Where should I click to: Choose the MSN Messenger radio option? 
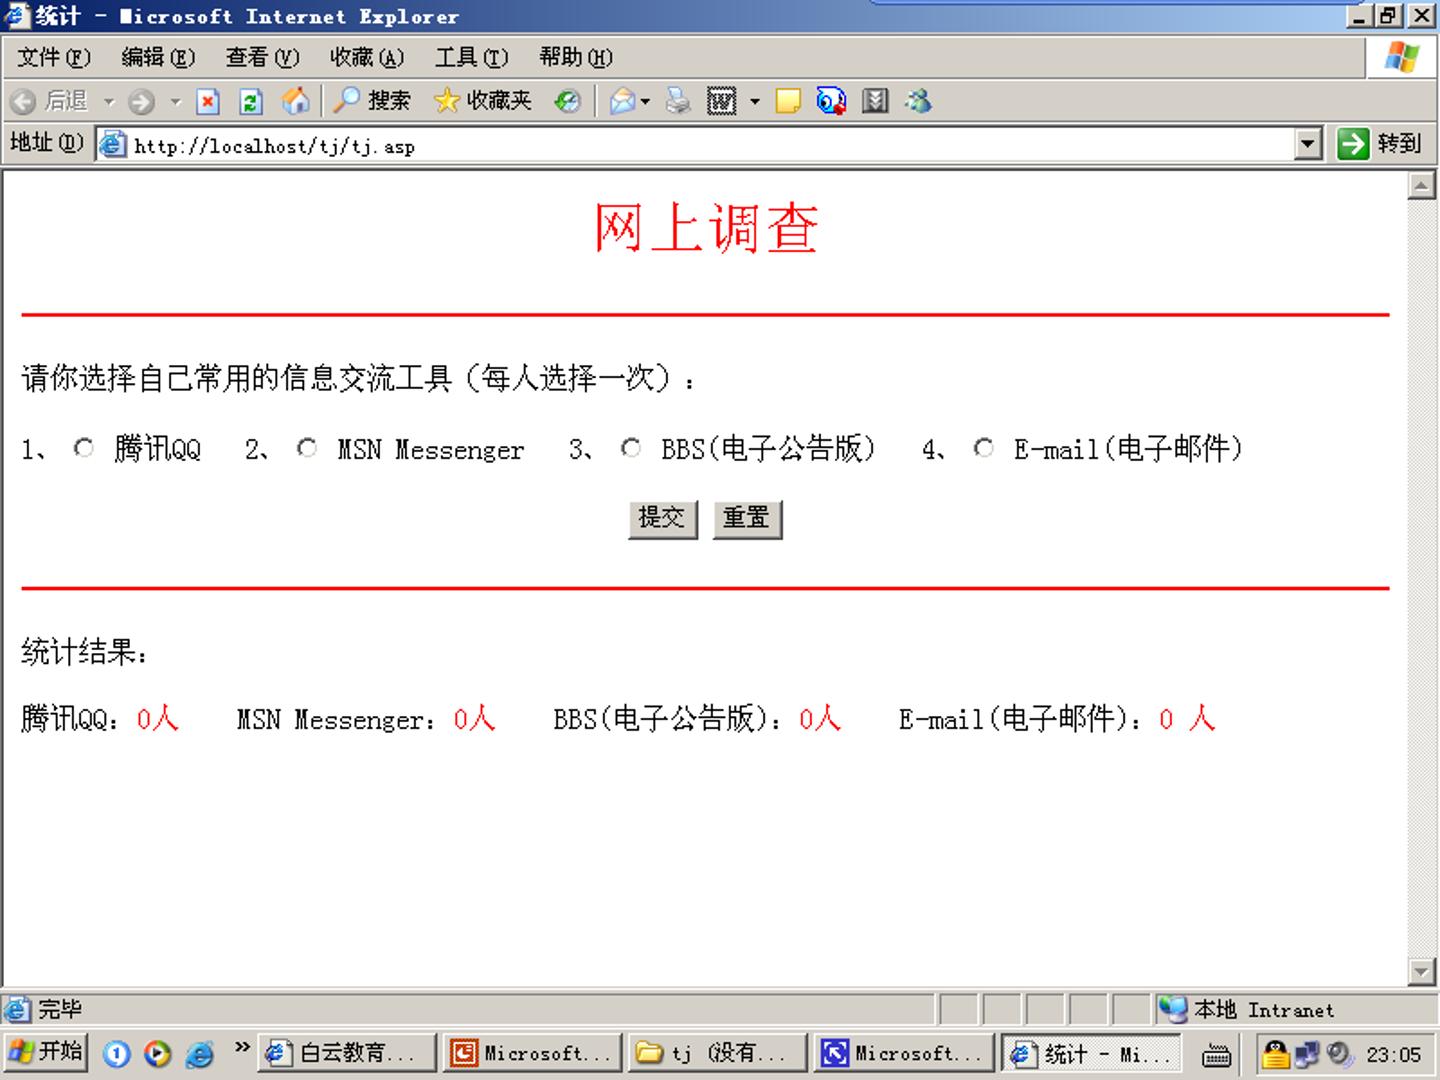pyautogui.click(x=307, y=449)
